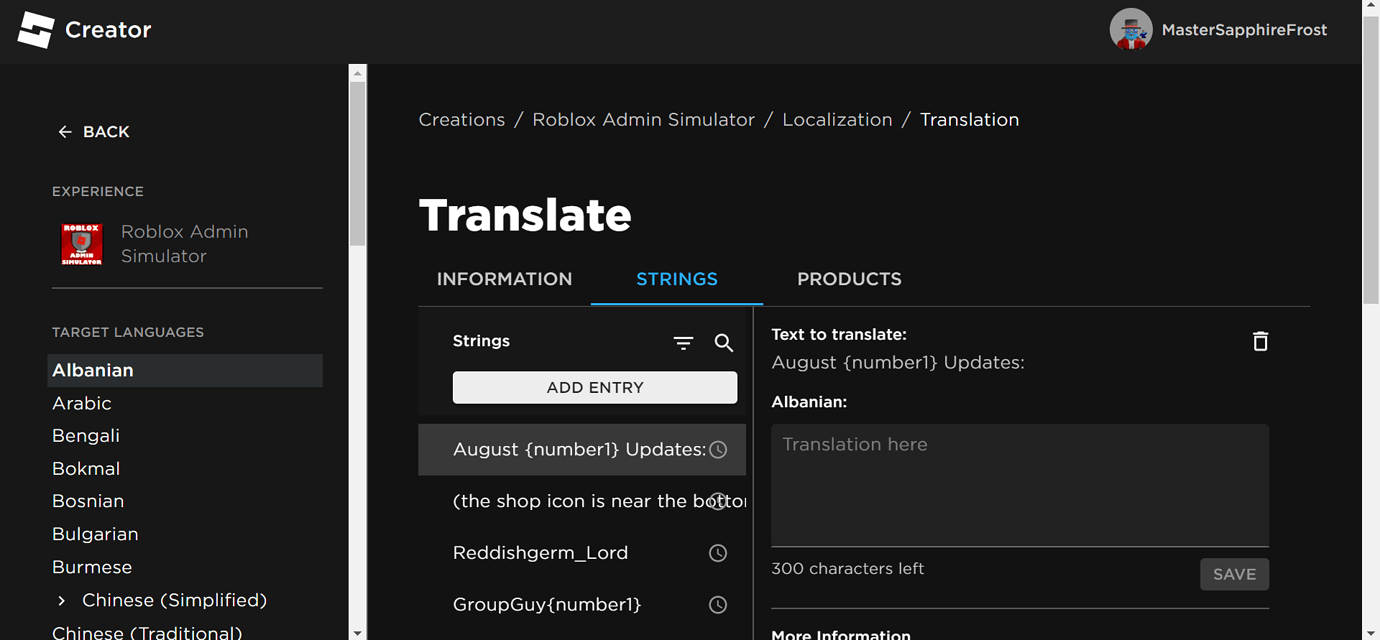This screenshot has width=1380, height=640.
Task: Click the Roblox Admin Simulator sidebar title
Action: 184,244
